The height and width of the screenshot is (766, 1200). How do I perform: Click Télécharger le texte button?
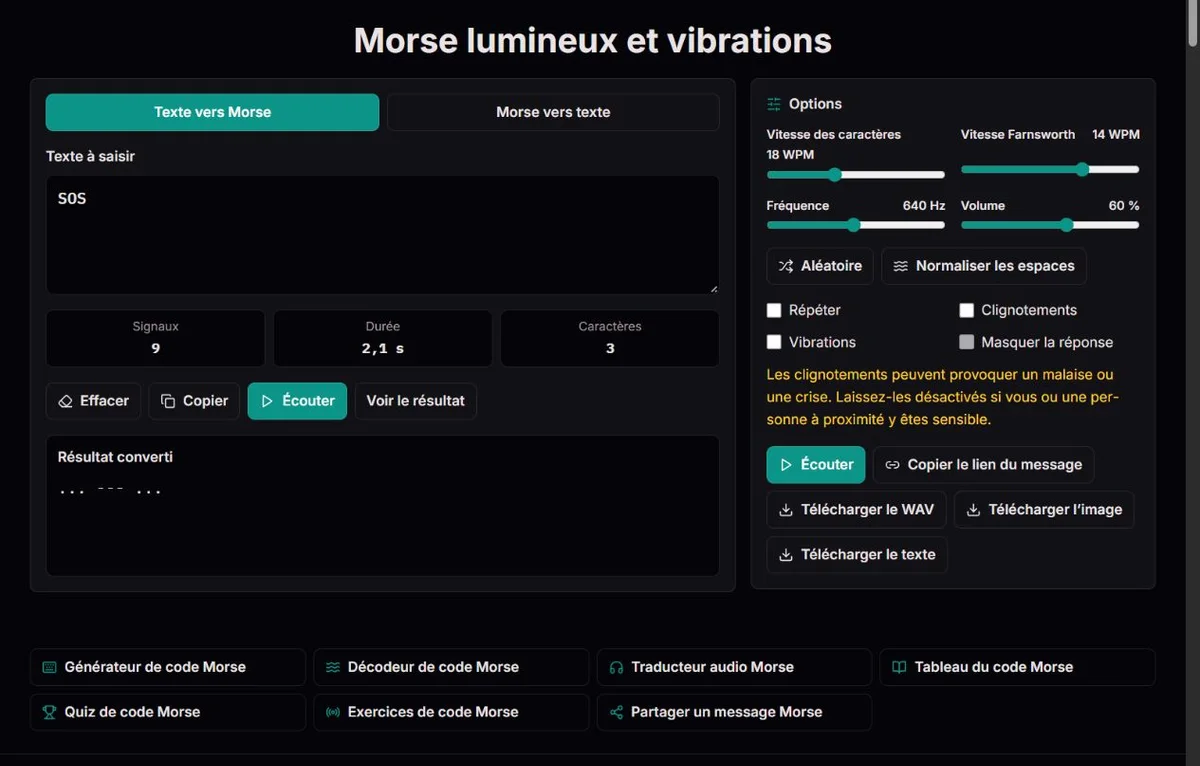pos(857,555)
